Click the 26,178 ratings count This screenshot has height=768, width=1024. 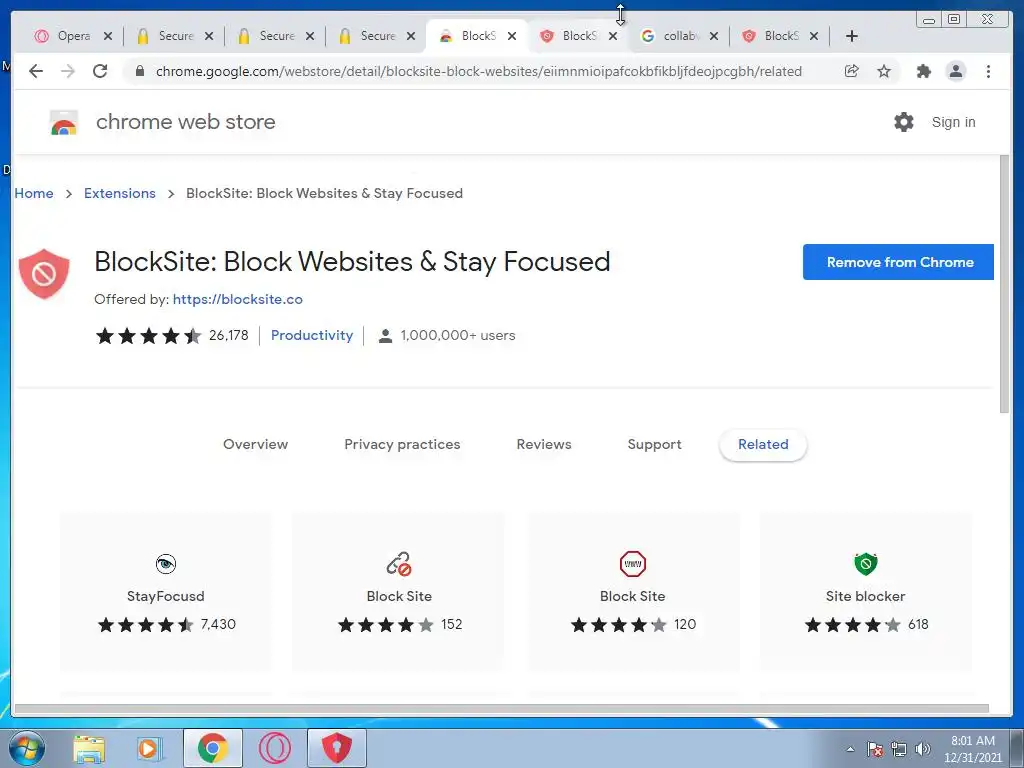tap(229, 335)
